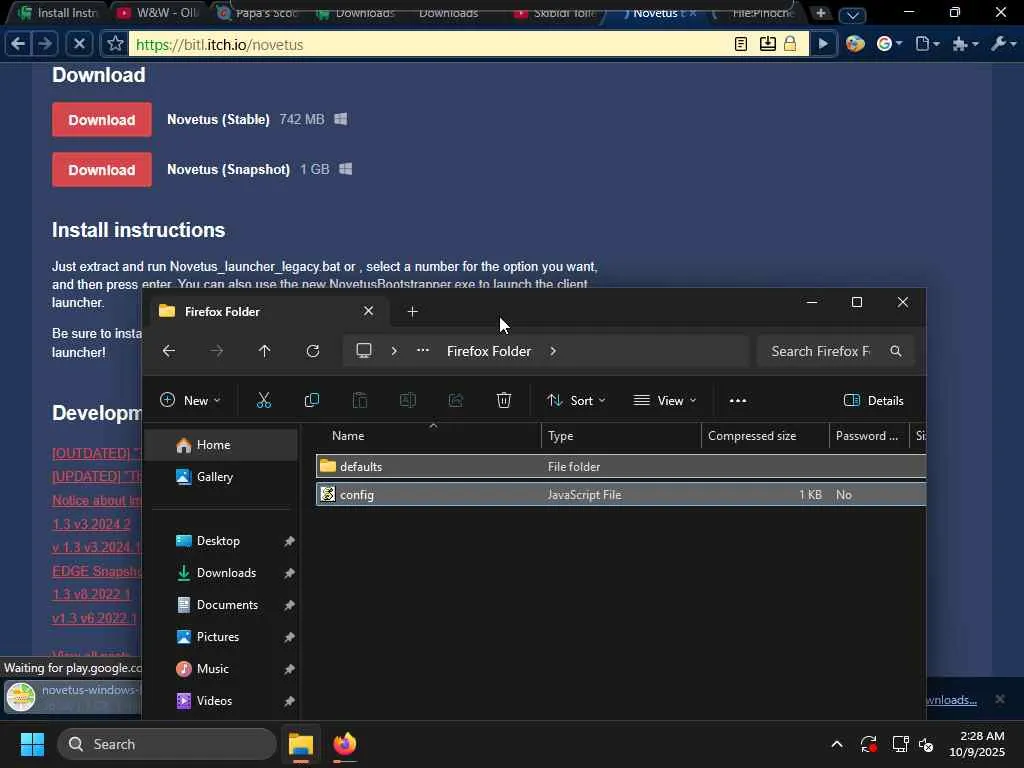Go back in the browser toolbar
Image resolution: width=1024 pixels, height=768 pixels.
tap(18, 44)
